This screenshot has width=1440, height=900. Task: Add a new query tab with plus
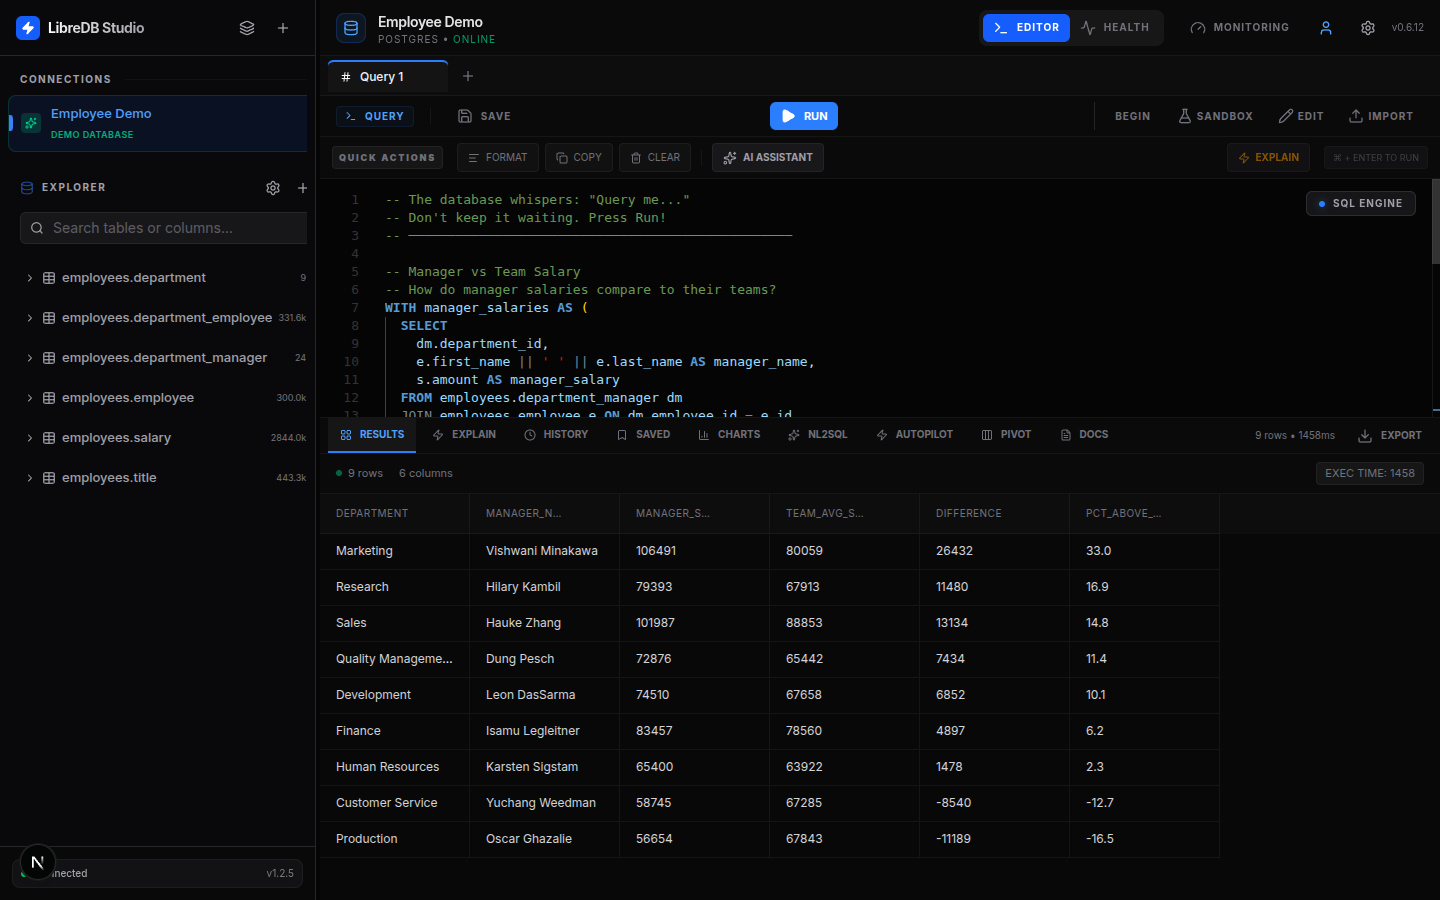point(468,76)
